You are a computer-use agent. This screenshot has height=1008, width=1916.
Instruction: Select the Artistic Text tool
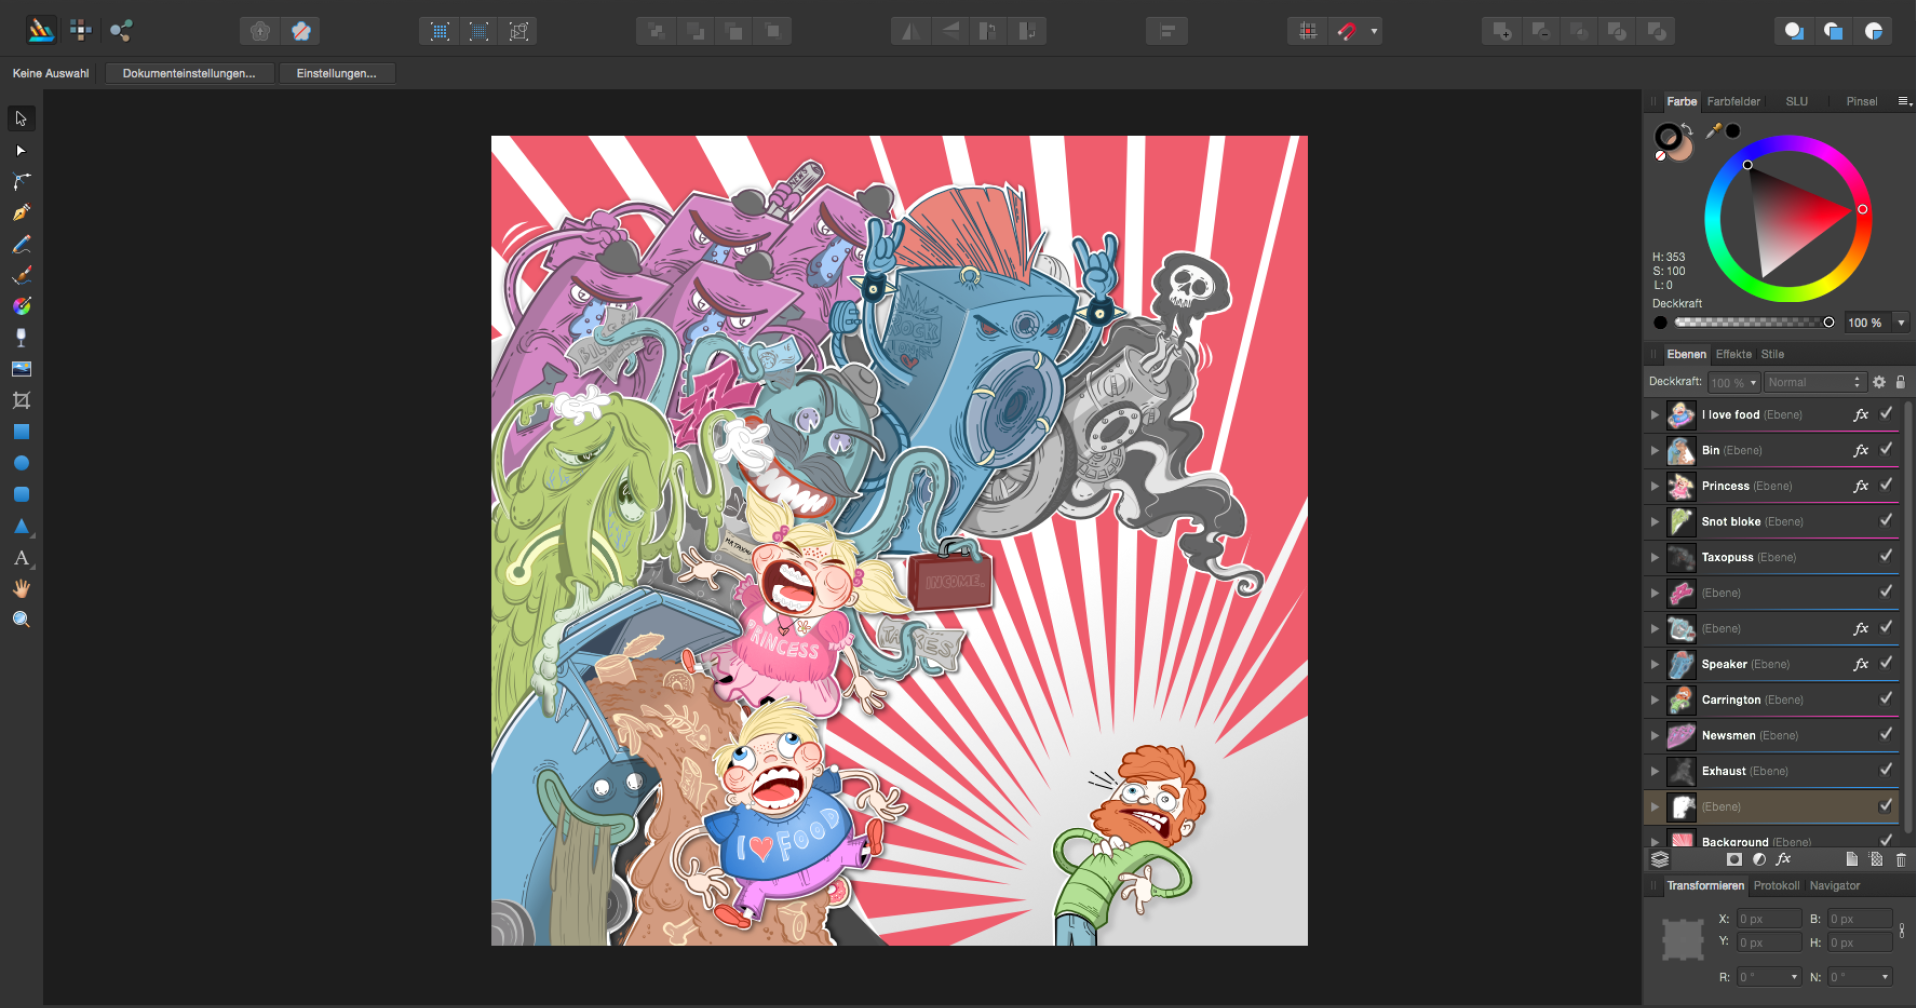tap(21, 558)
